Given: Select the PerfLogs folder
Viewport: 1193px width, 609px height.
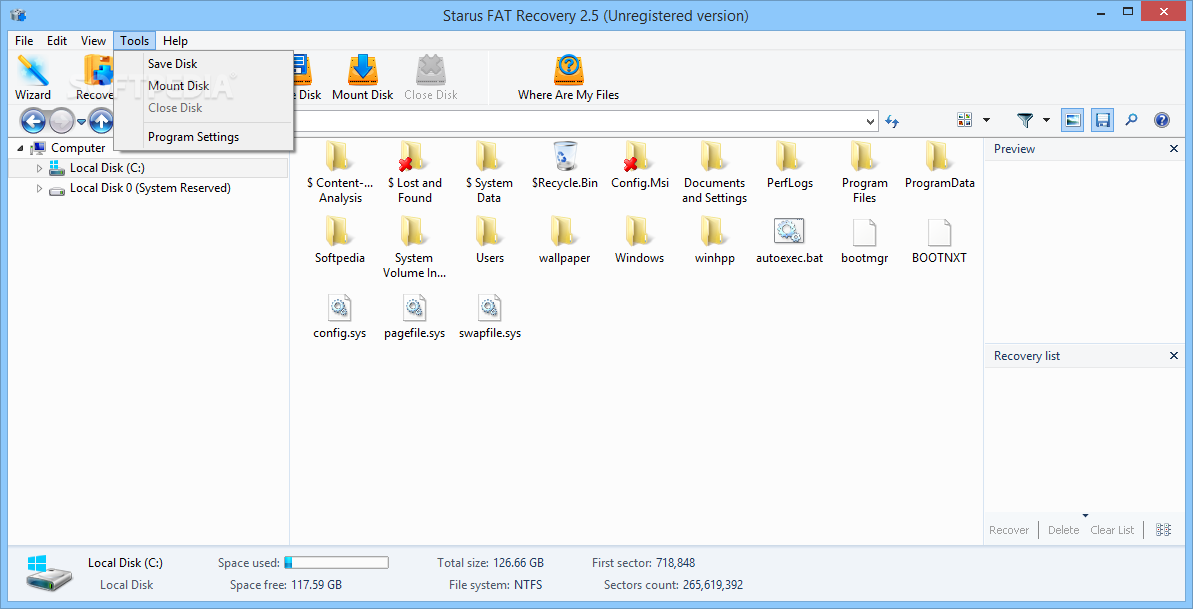Looking at the screenshot, I should tap(789, 165).
